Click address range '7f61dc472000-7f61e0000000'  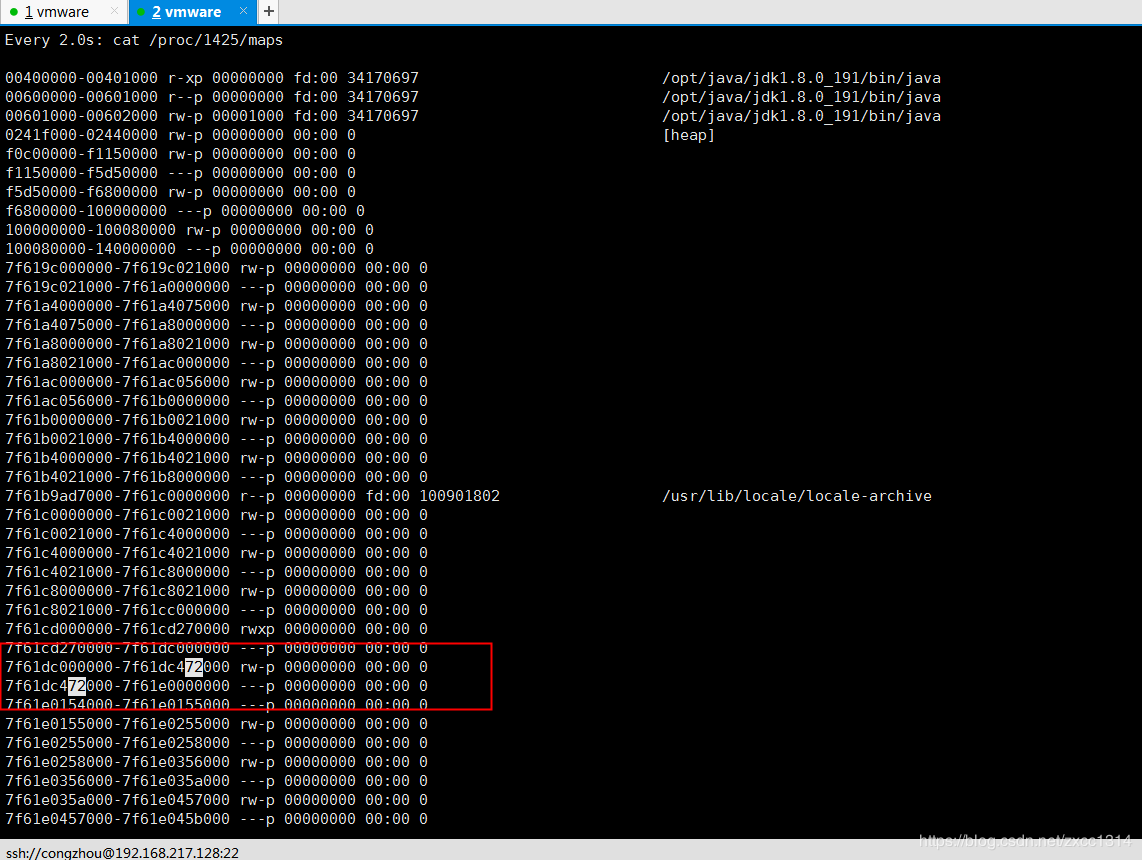117,686
